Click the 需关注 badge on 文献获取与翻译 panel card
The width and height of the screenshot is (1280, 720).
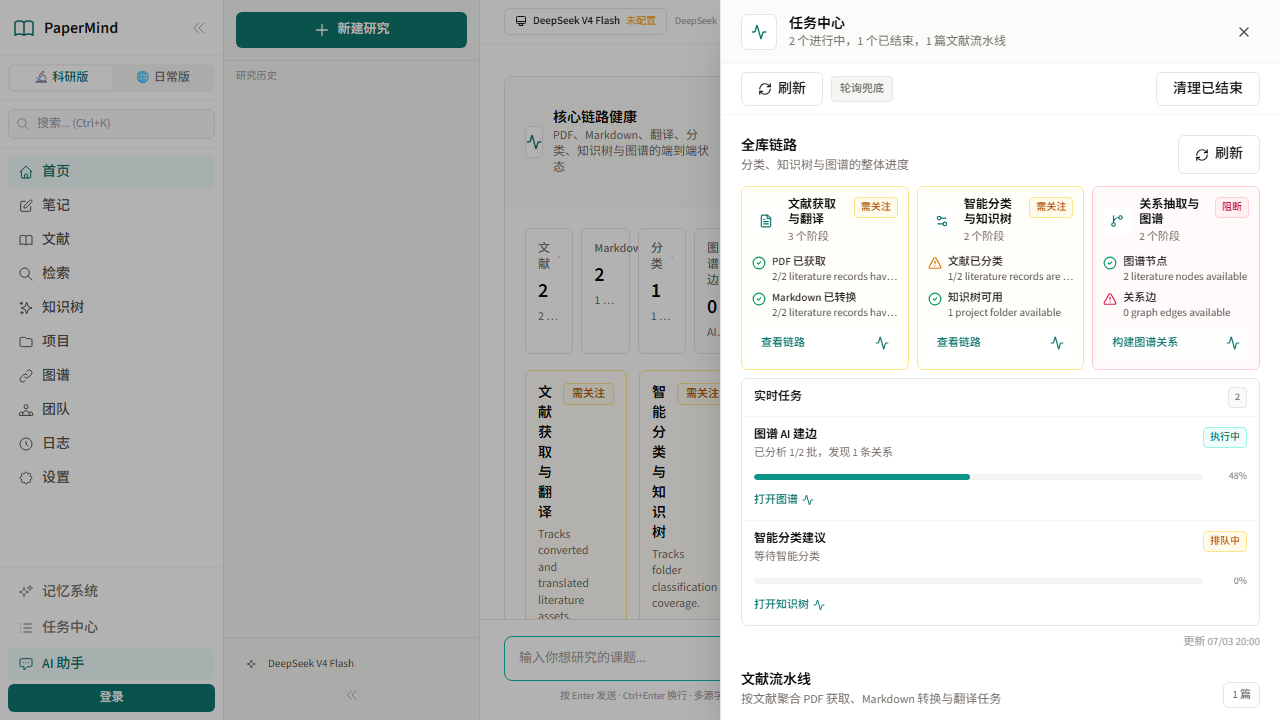[876, 207]
